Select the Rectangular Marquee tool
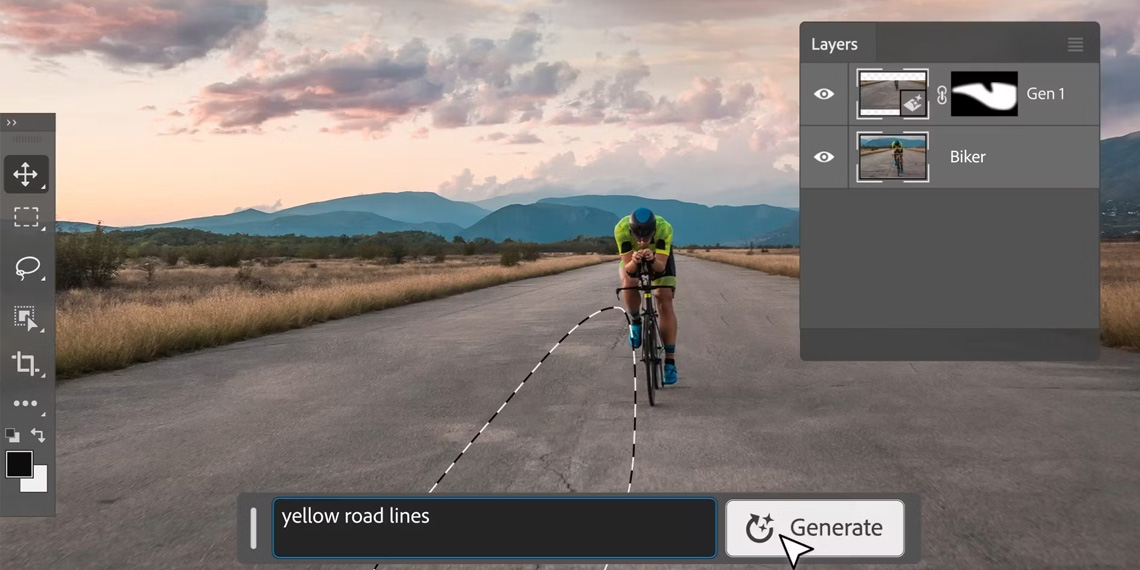 pyautogui.click(x=26, y=217)
